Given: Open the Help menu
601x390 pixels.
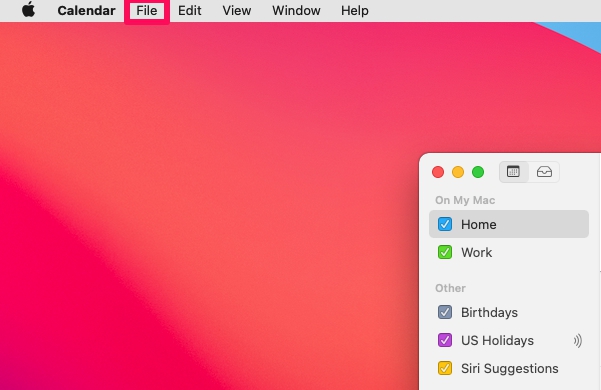Looking at the screenshot, I should [355, 10].
